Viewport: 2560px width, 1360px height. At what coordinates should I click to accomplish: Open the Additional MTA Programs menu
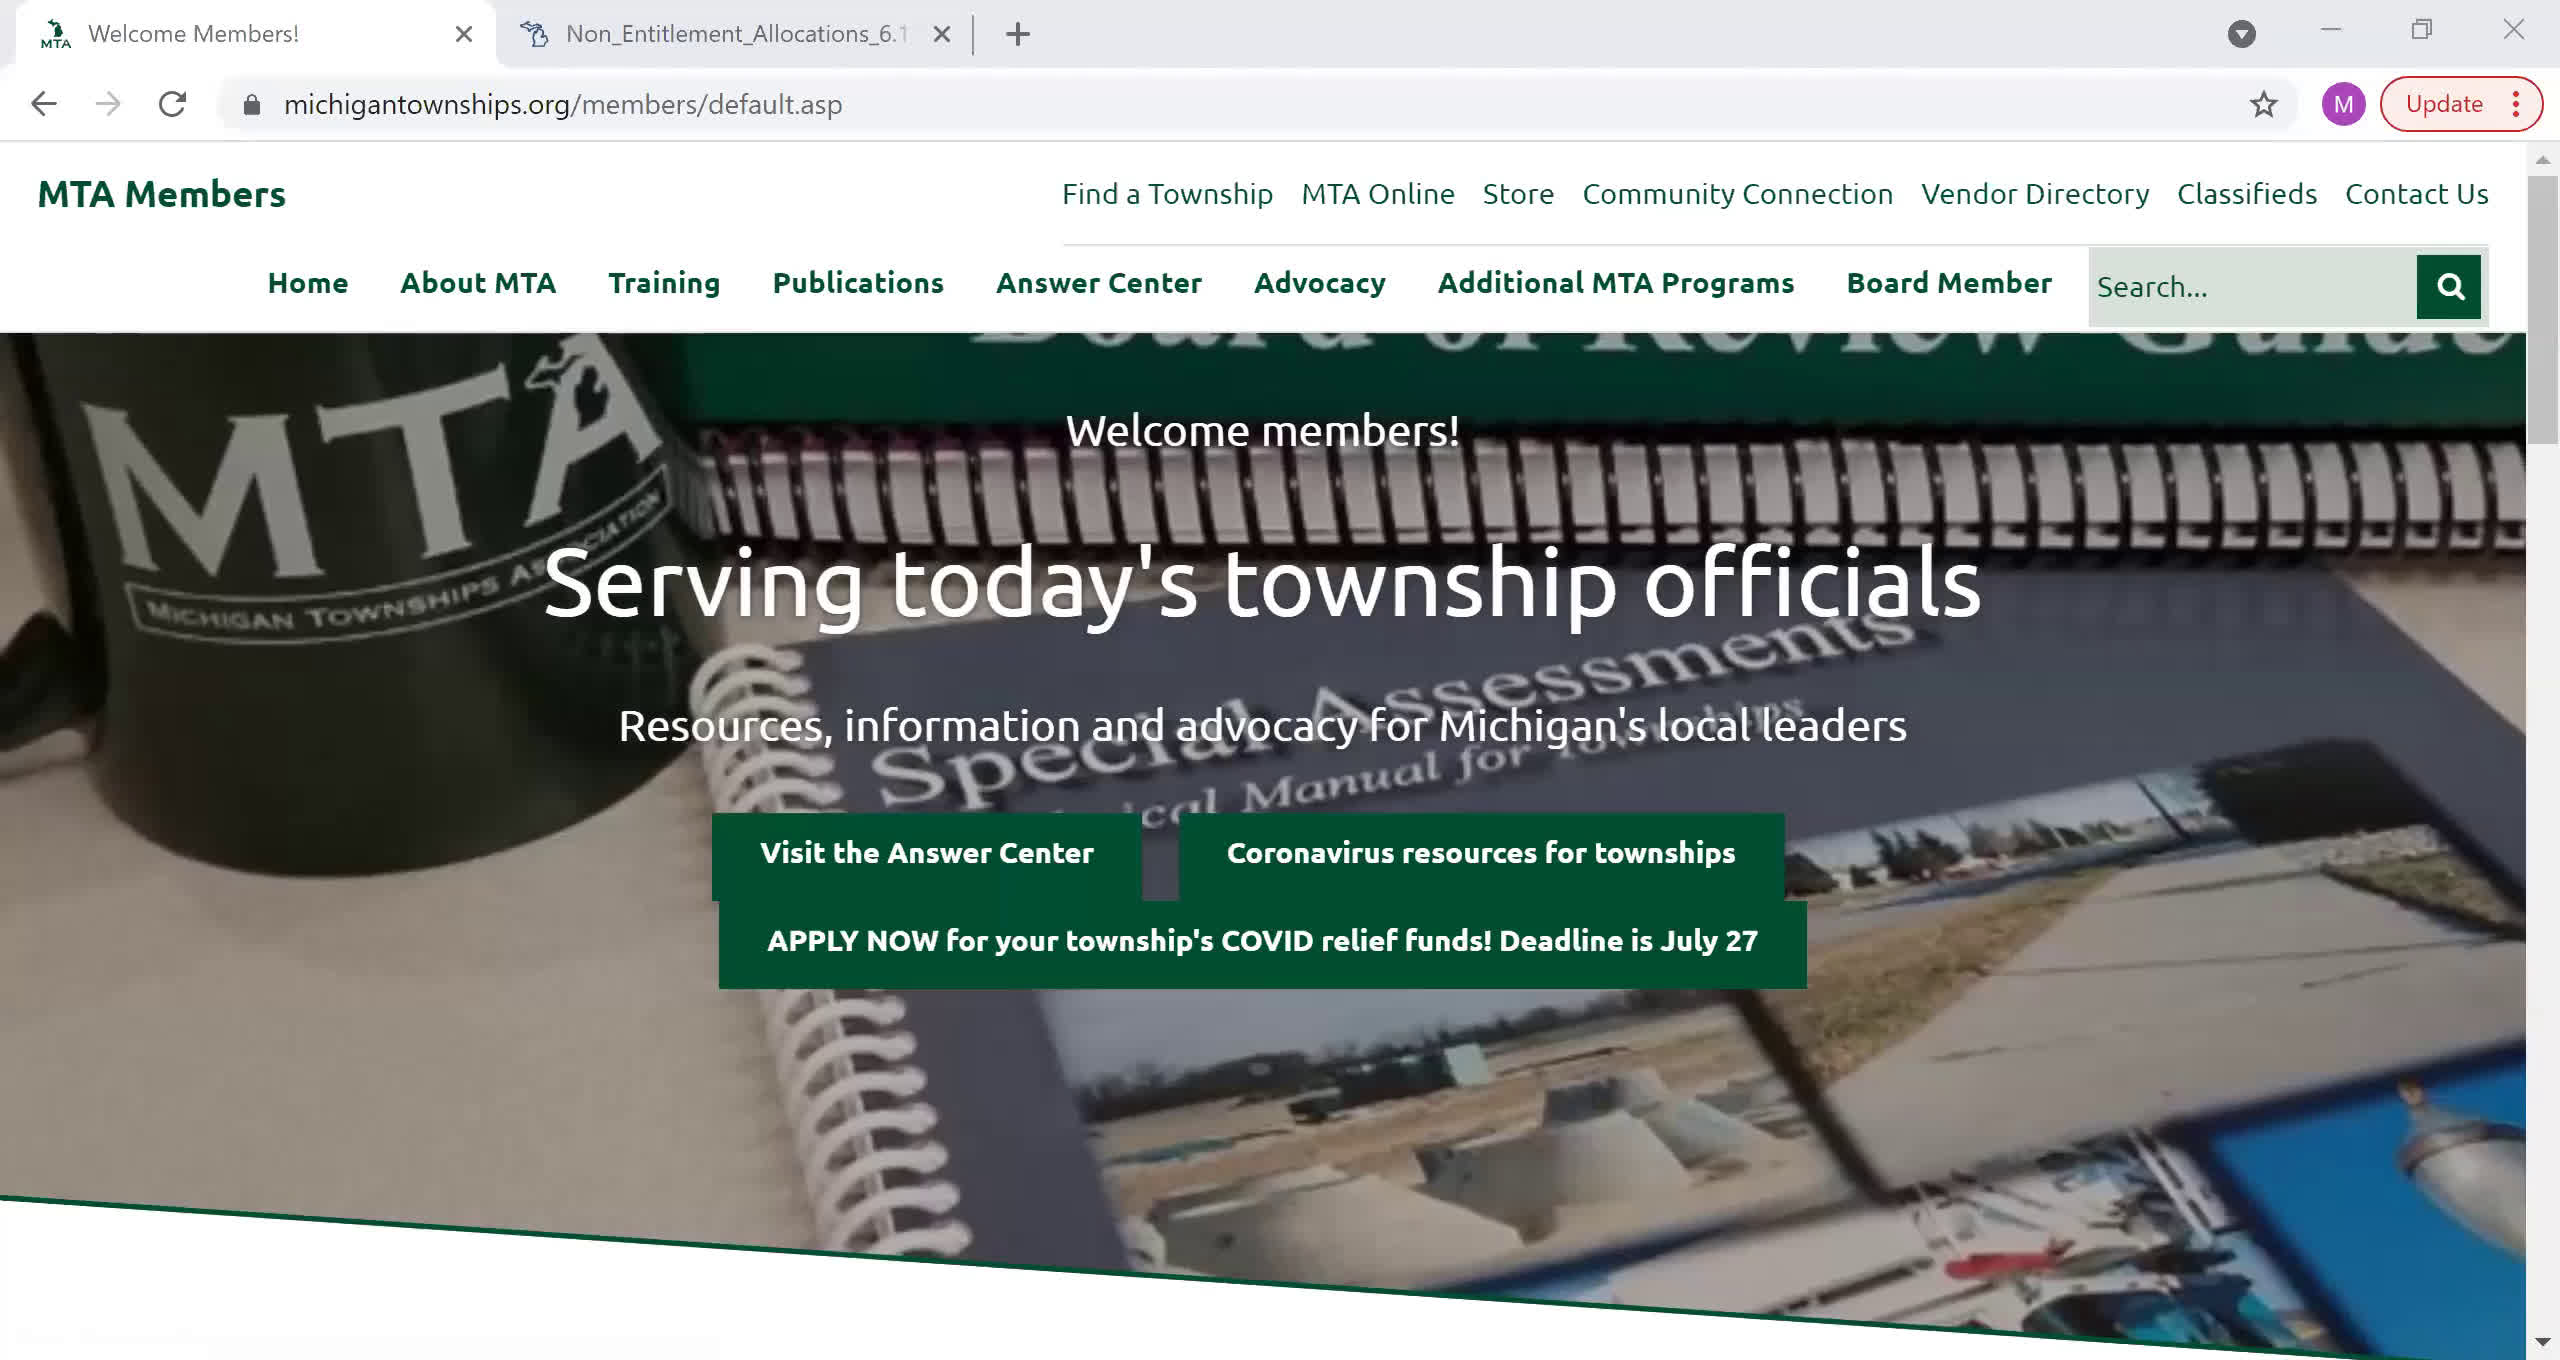[x=1616, y=283]
